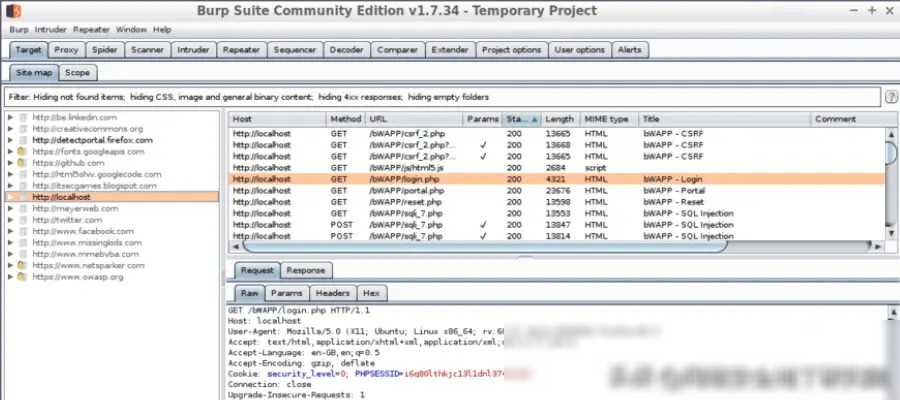Click the page icon beside detectportal.firefox.com

(x=23, y=140)
